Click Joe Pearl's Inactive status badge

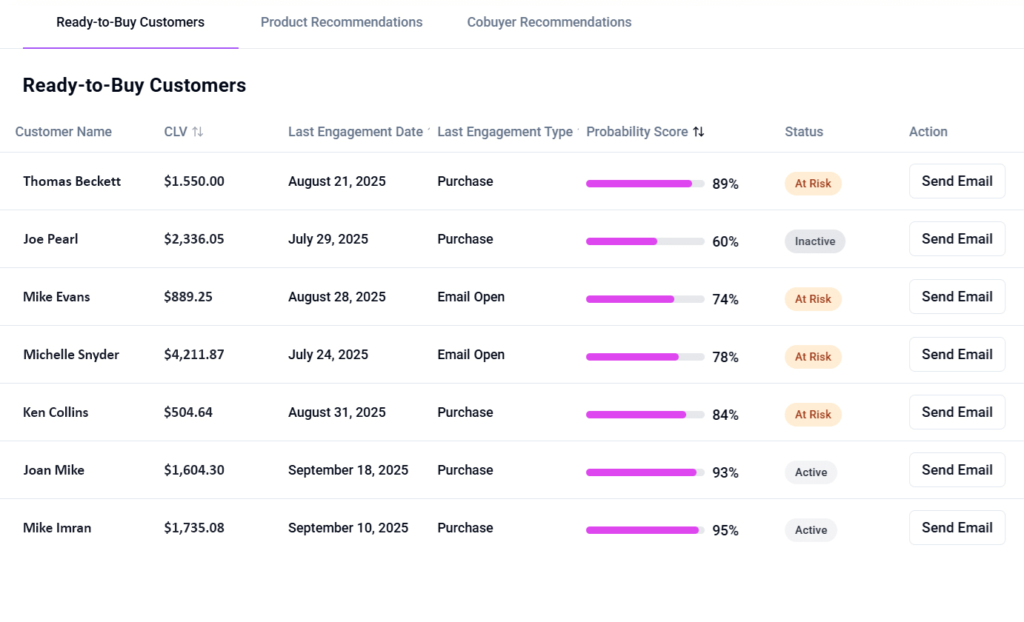[x=814, y=241]
